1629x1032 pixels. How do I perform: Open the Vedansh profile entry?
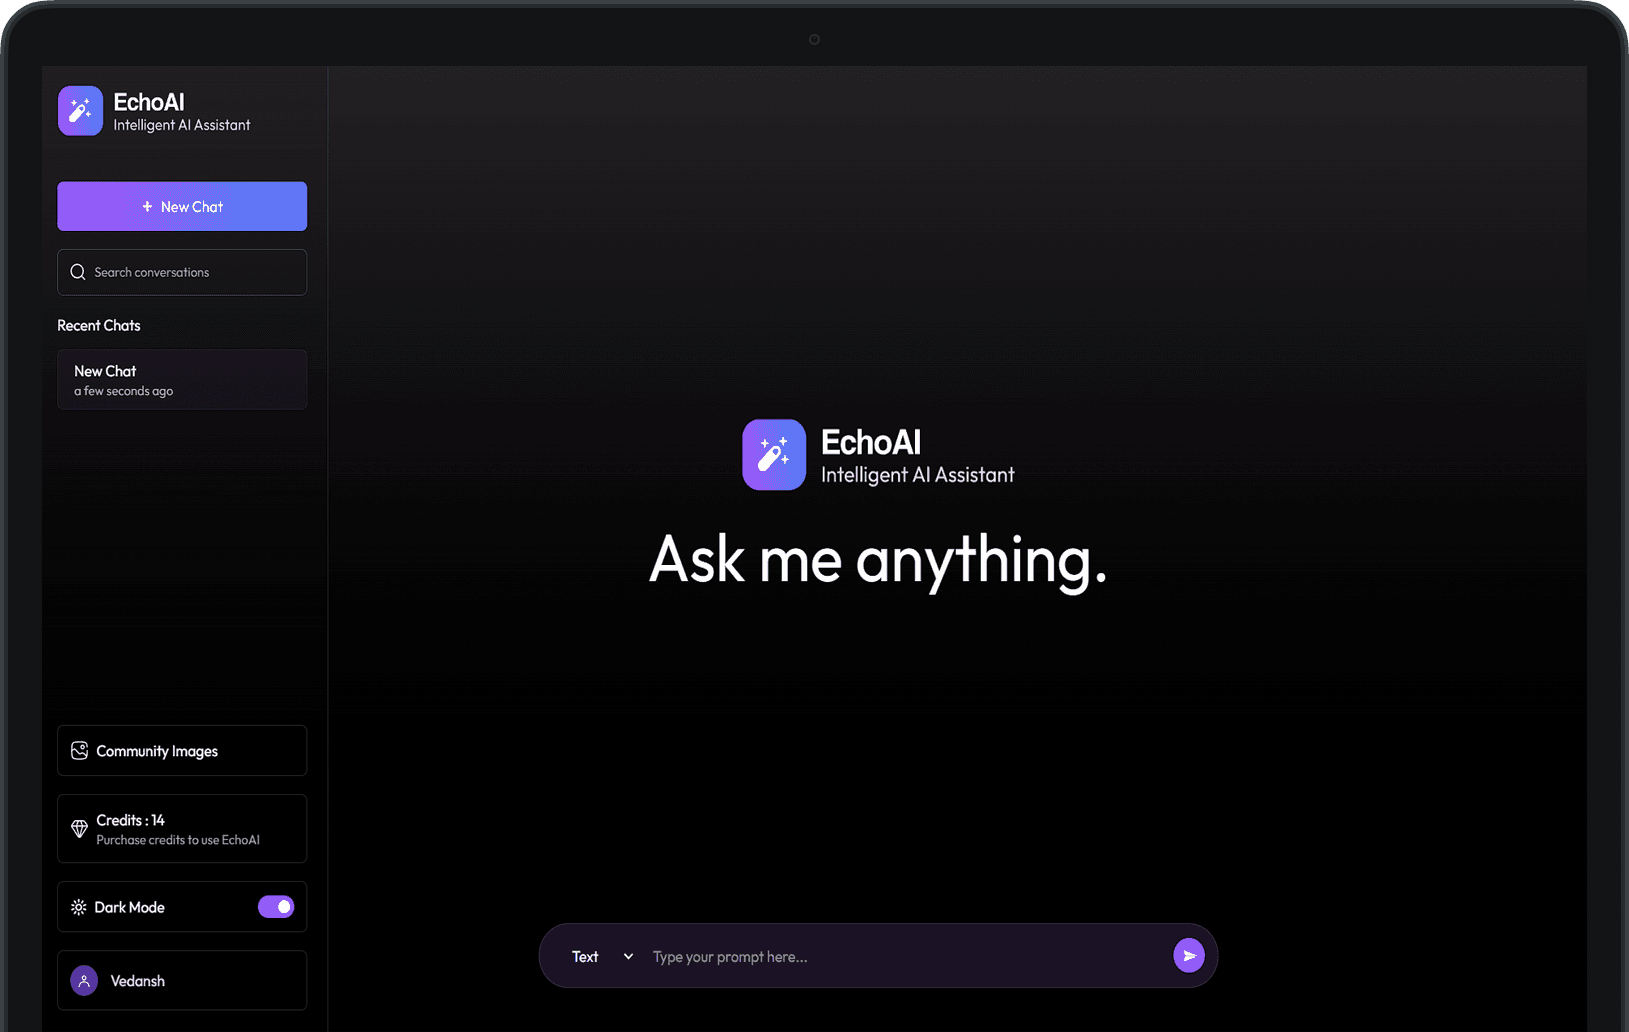(181, 980)
